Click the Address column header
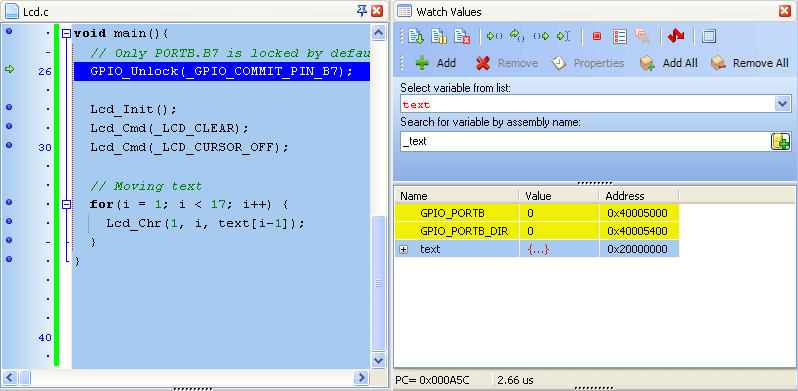Screen dimensions: 798x391 tap(639, 196)
